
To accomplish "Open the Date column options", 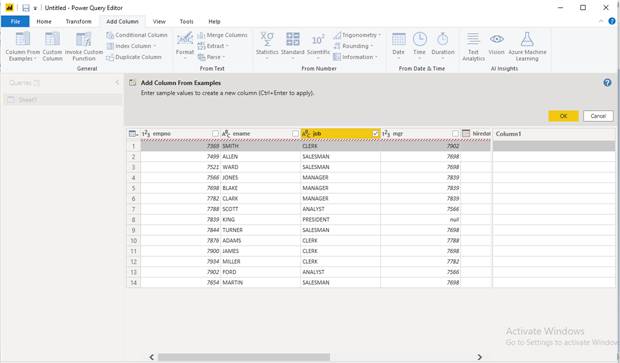I will [x=398, y=46].
